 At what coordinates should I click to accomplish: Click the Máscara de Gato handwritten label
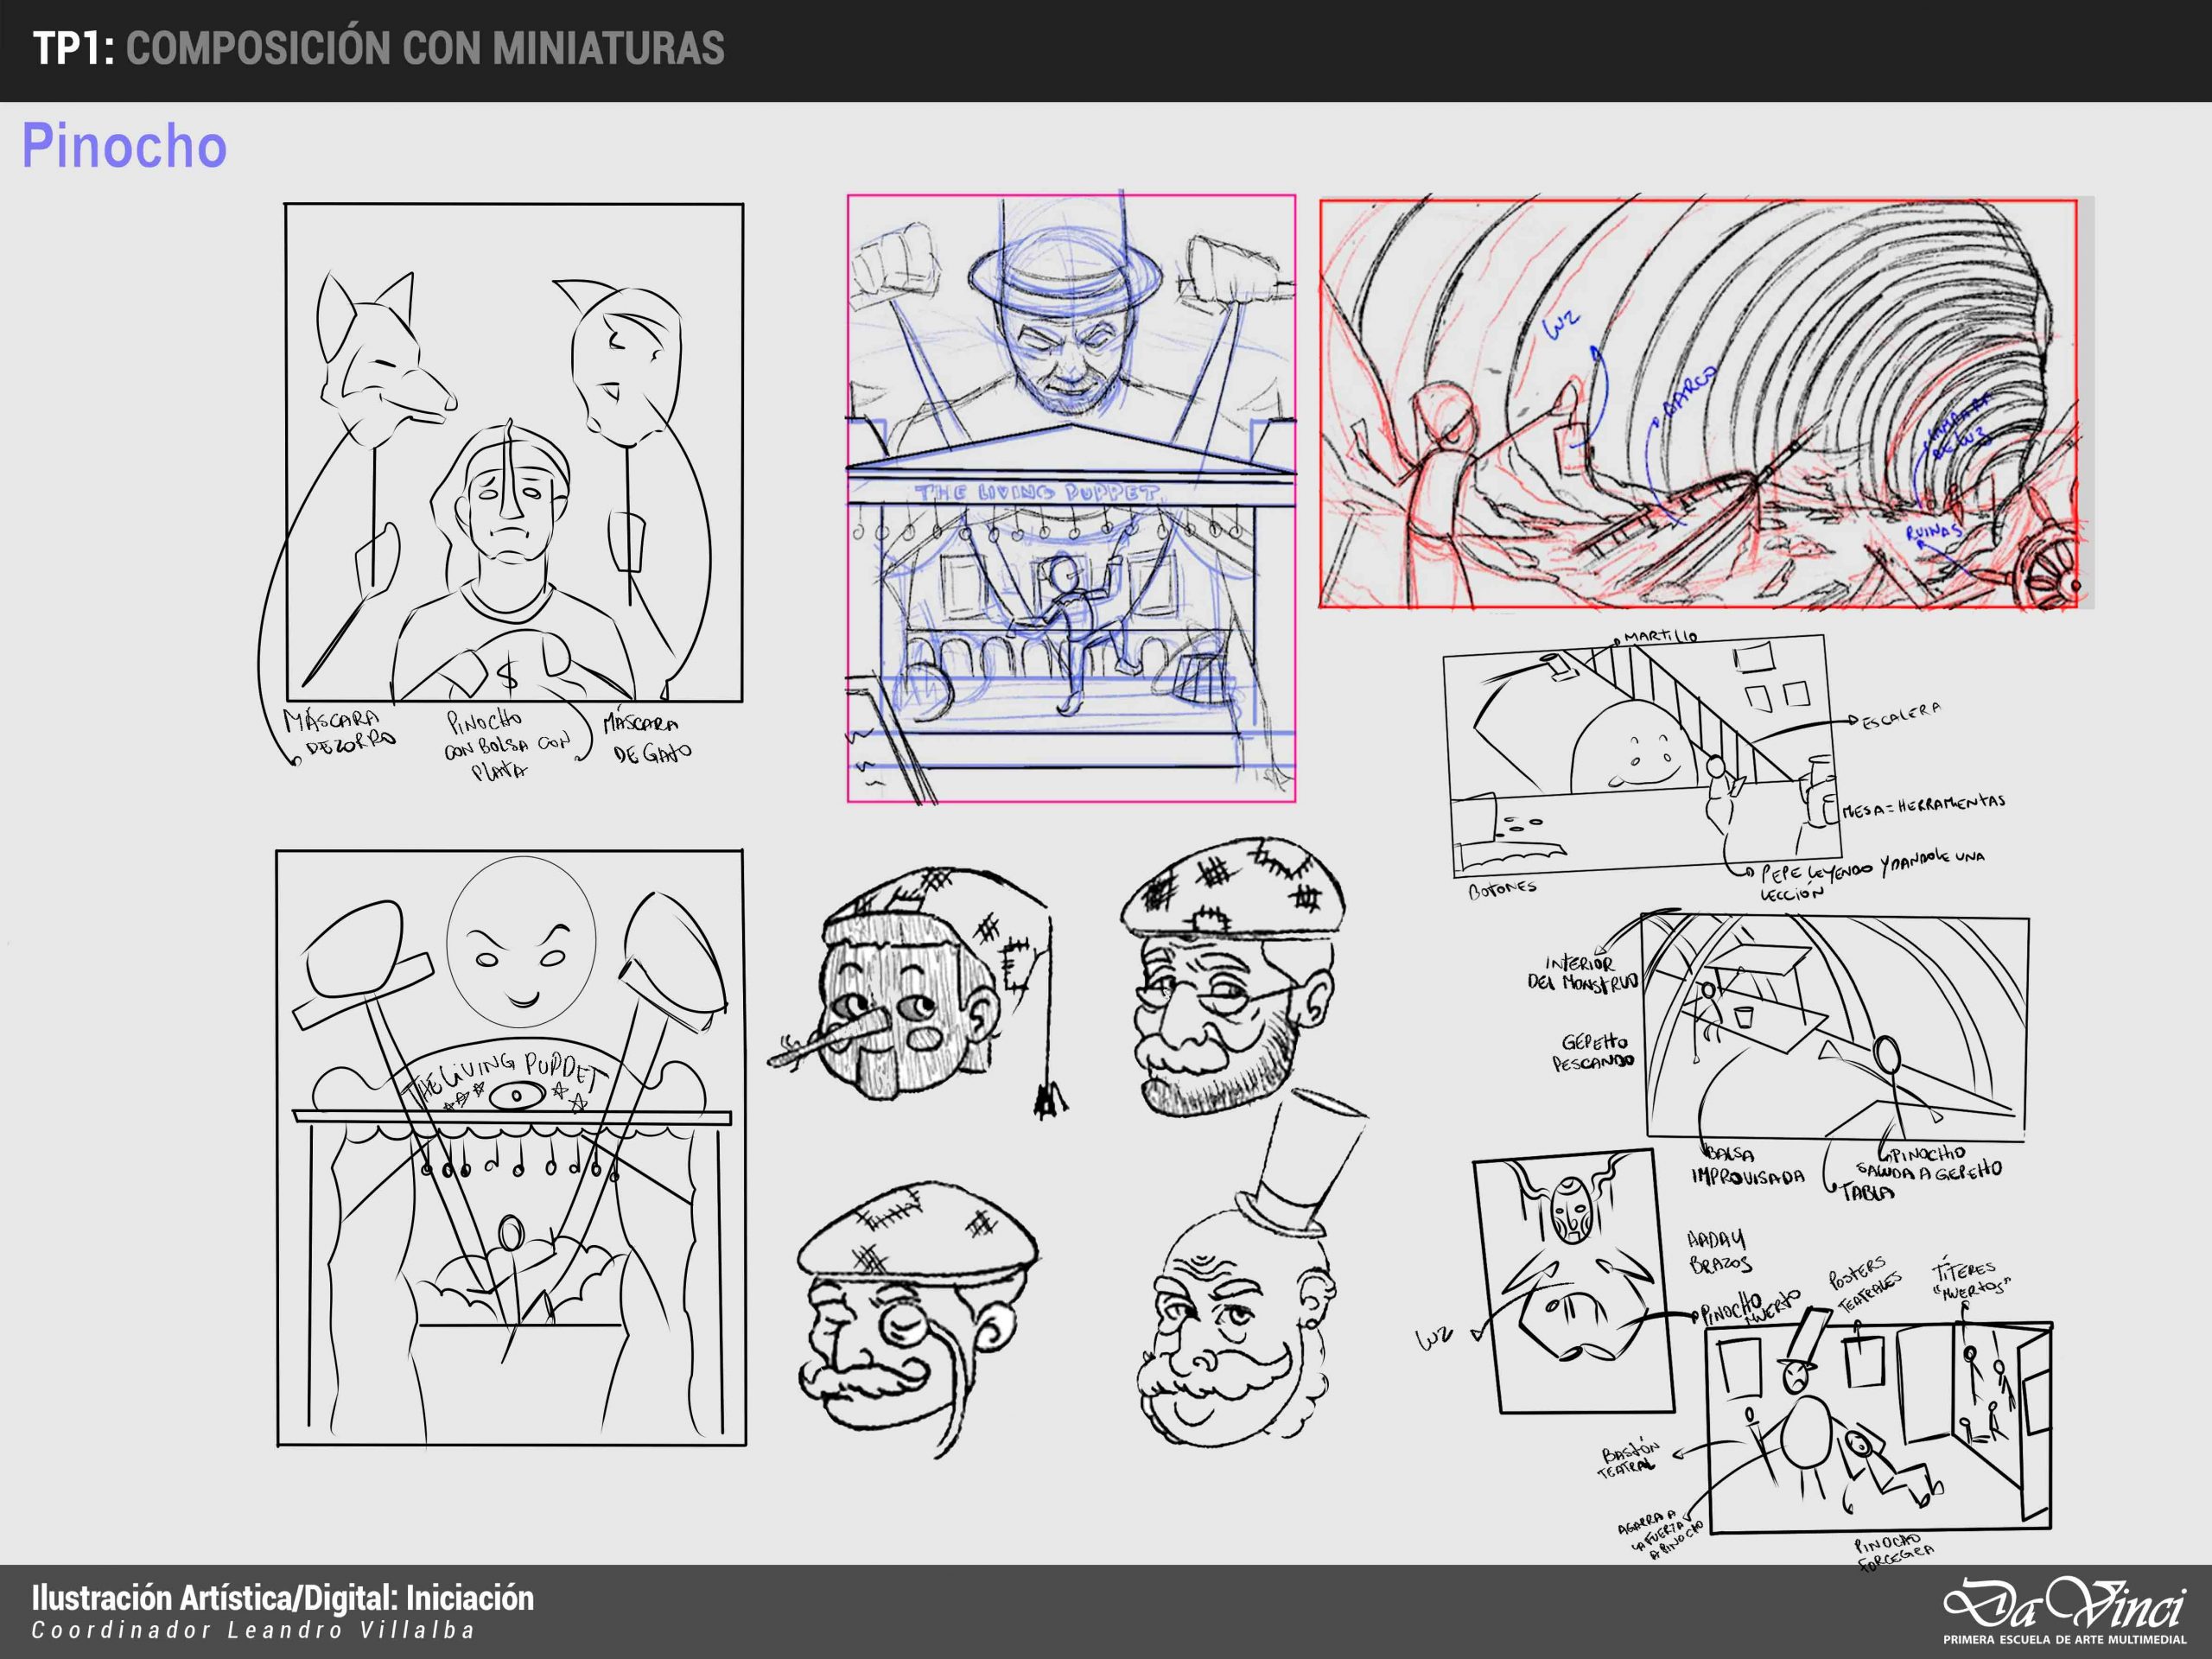pyautogui.click(x=646, y=738)
